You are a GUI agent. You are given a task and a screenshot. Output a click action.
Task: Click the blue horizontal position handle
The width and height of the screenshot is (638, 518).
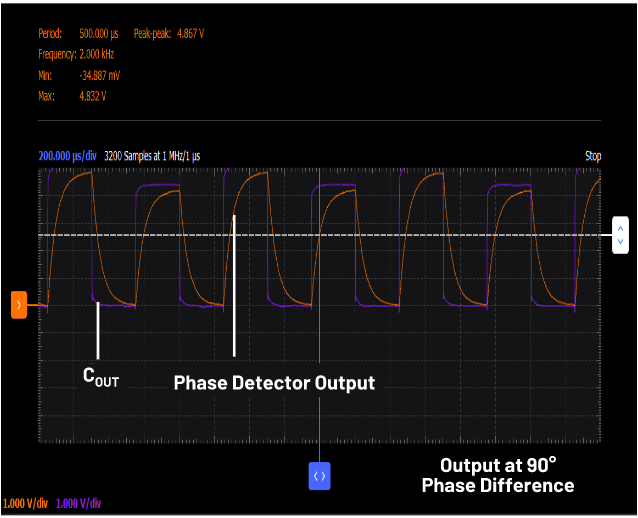(319, 476)
